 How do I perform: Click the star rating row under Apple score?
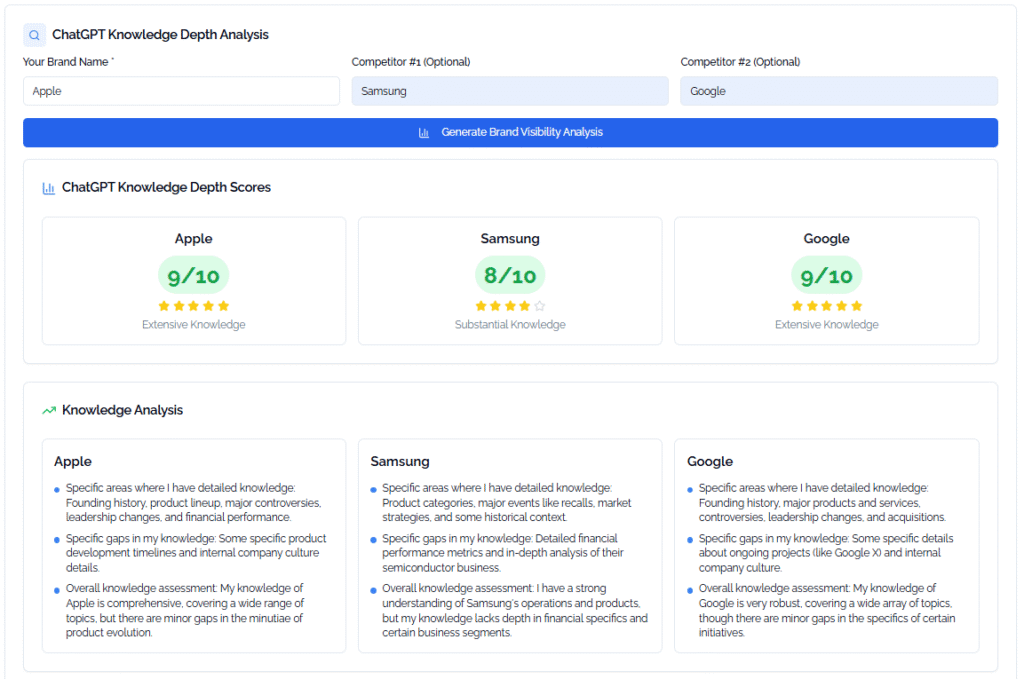[194, 306]
